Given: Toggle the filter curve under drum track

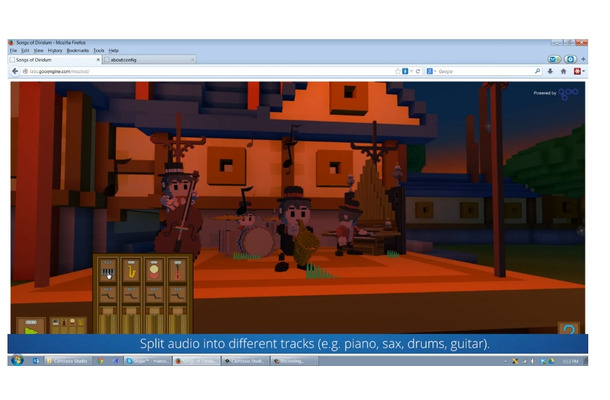Looking at the screenshot, I should click(154, 295).
